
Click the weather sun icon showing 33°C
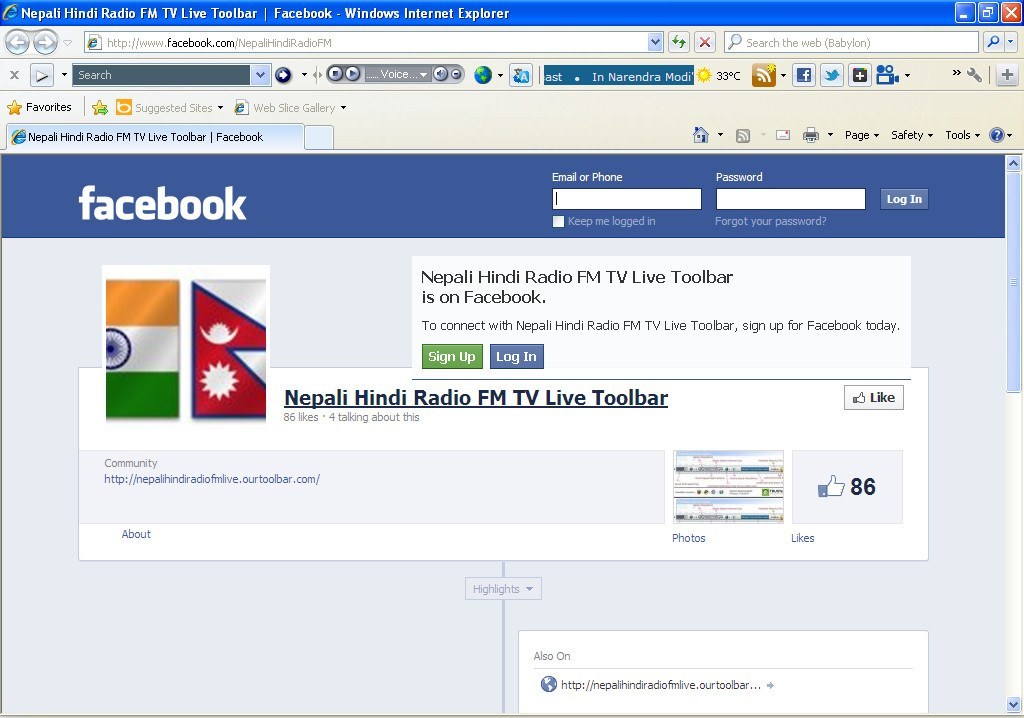click(x=703, y=74)
